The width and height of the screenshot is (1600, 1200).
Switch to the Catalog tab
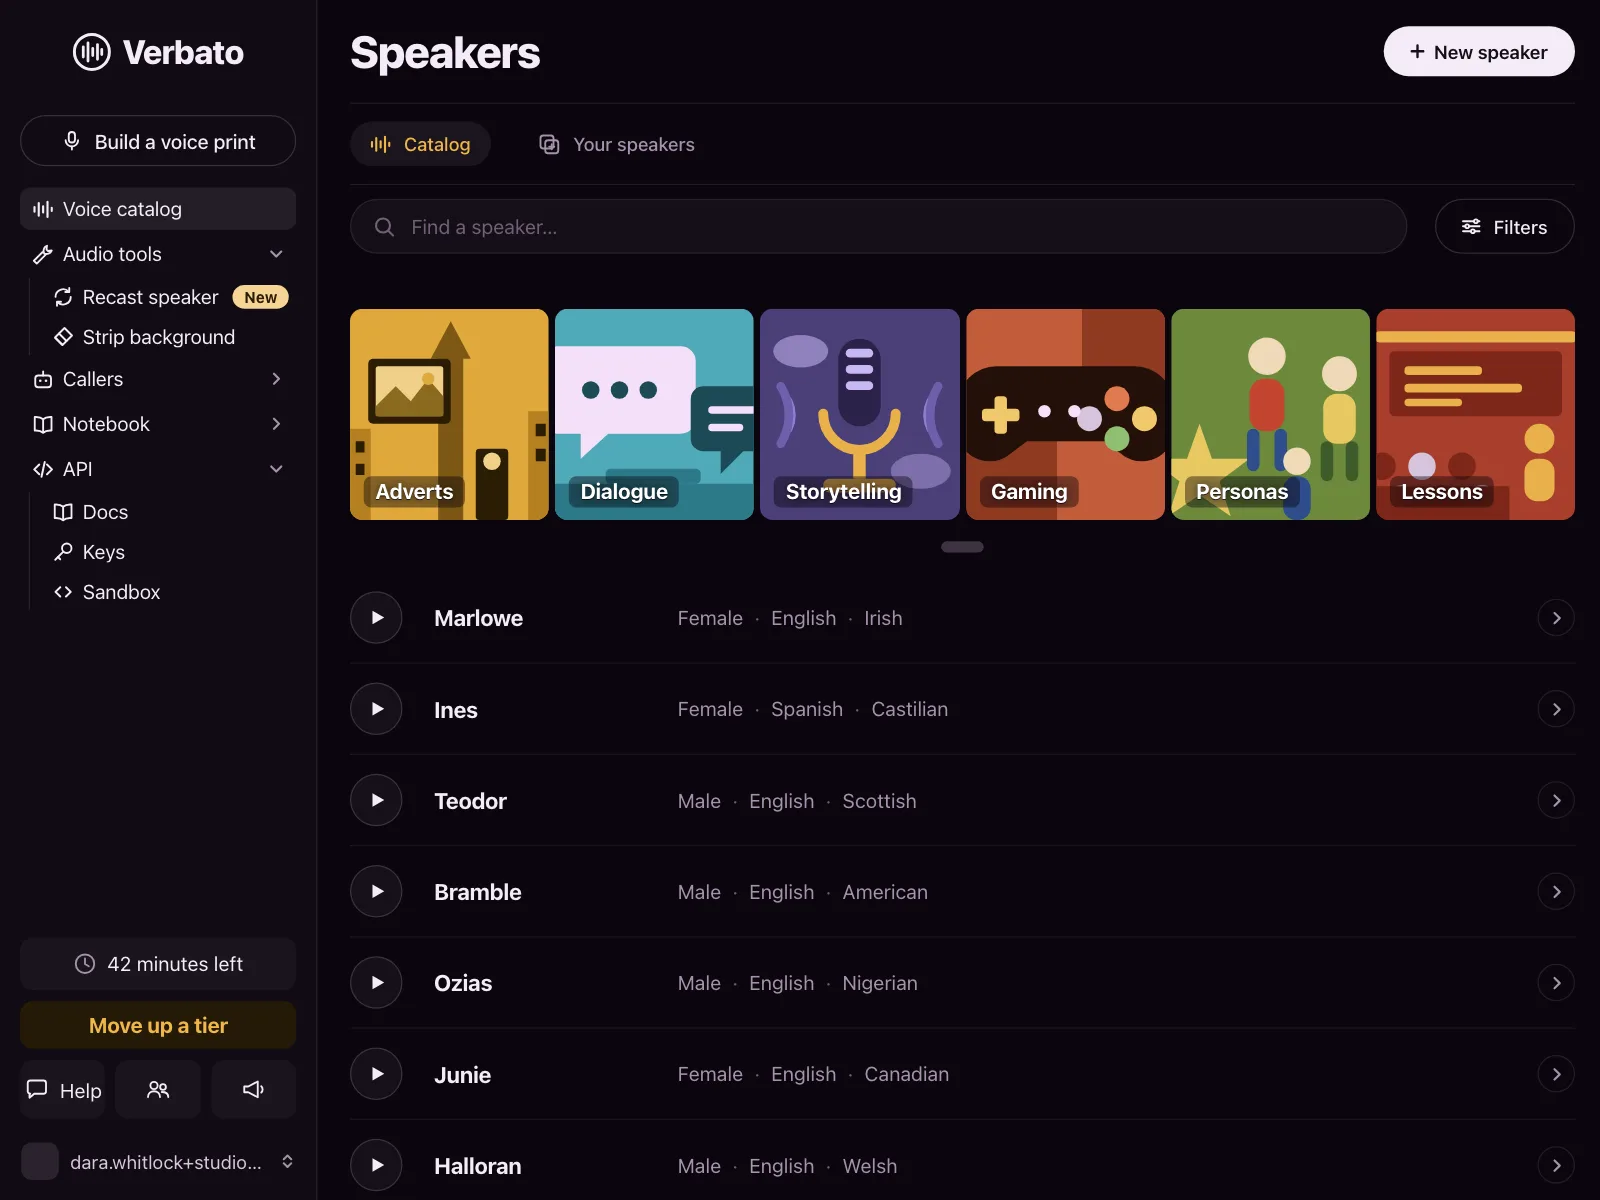point(420,144)
